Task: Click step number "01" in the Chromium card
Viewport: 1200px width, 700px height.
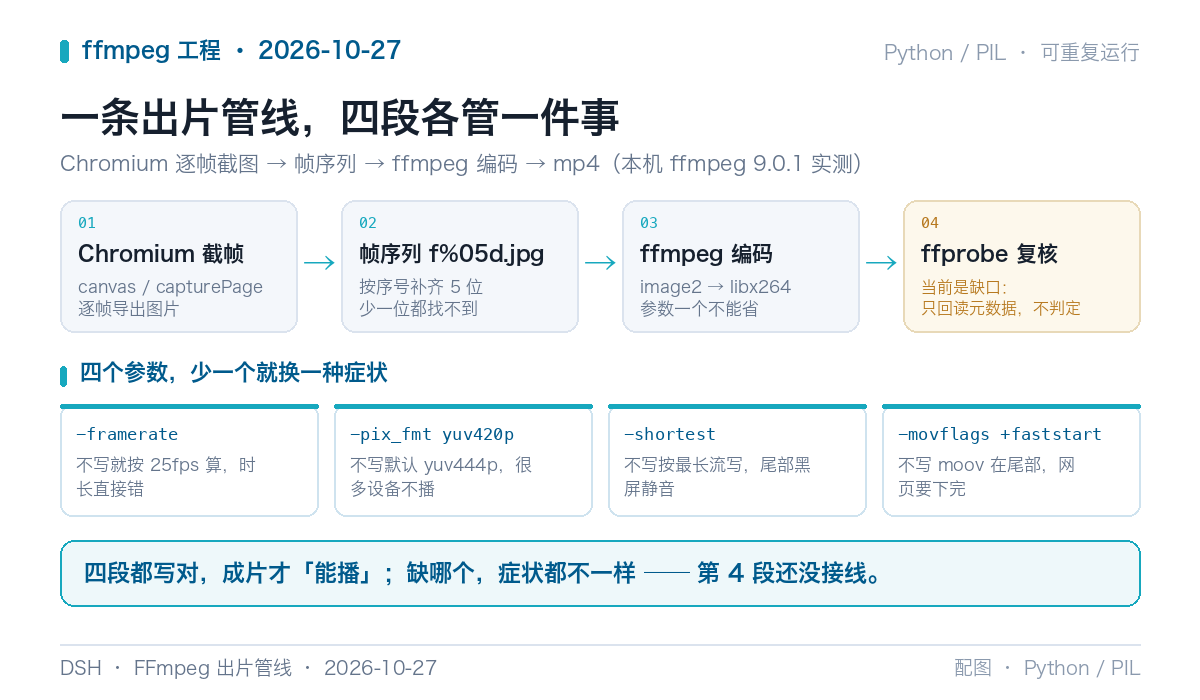Action: pos(87,223)
